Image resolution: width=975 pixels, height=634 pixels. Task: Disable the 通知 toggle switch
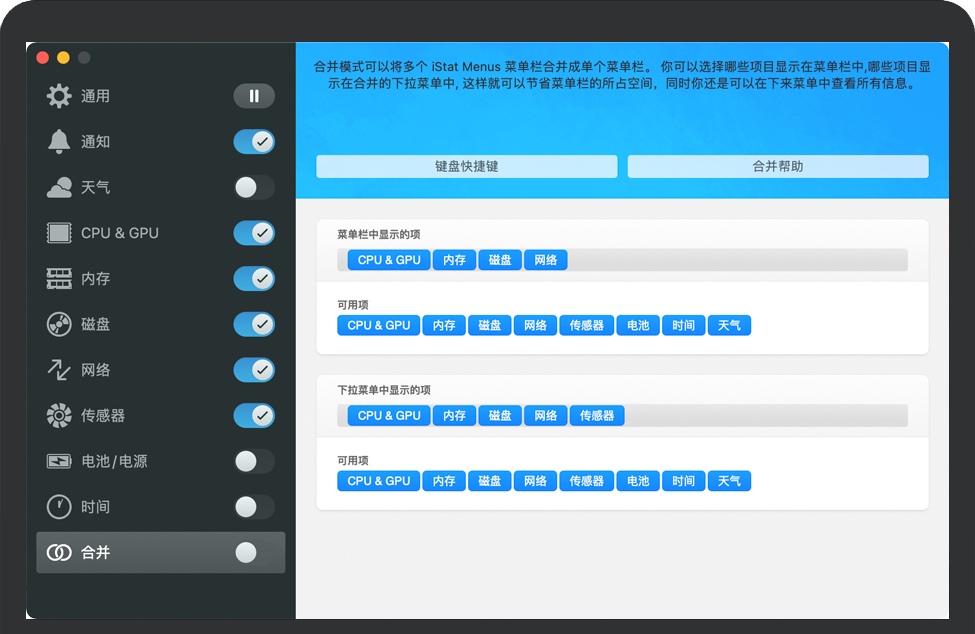coord(254,142)
